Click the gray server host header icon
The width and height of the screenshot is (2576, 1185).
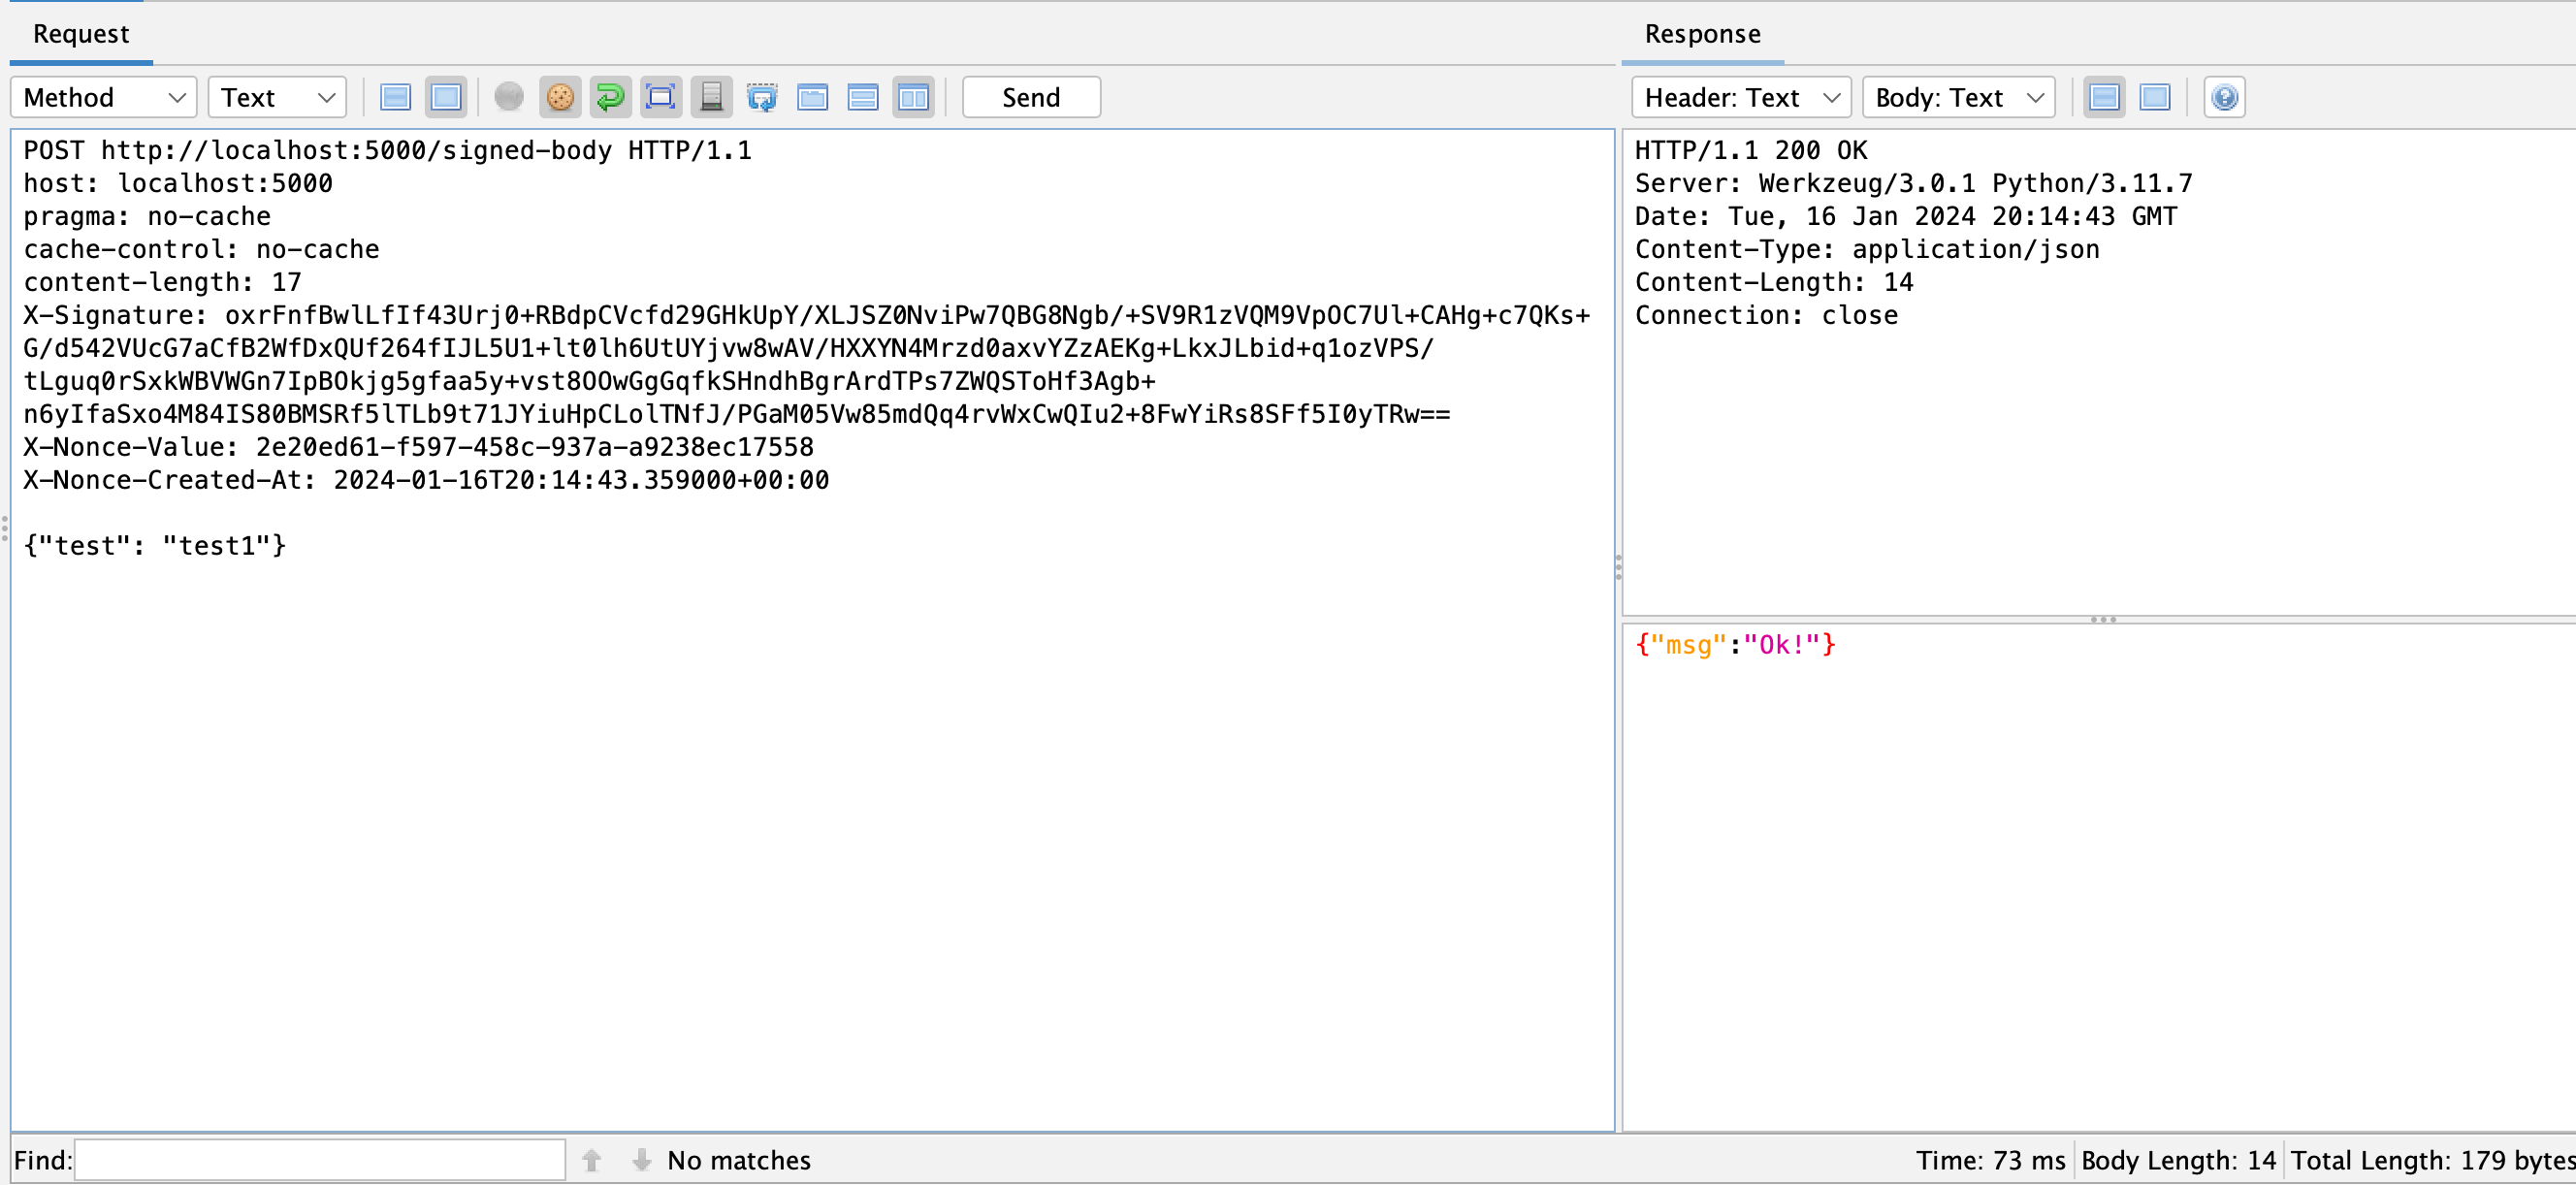pyautogui.click(x=711, y=97)
